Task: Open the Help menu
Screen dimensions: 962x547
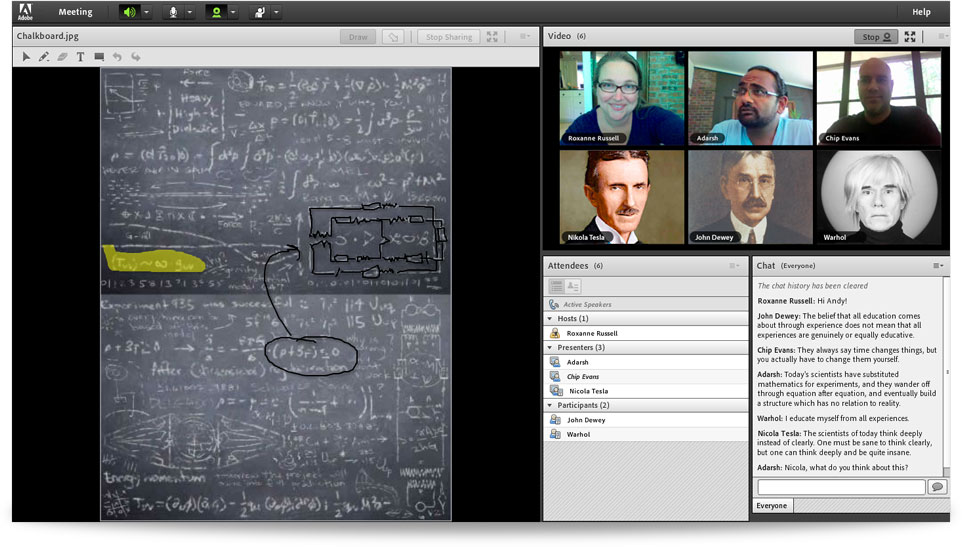Action: (921, 12)
